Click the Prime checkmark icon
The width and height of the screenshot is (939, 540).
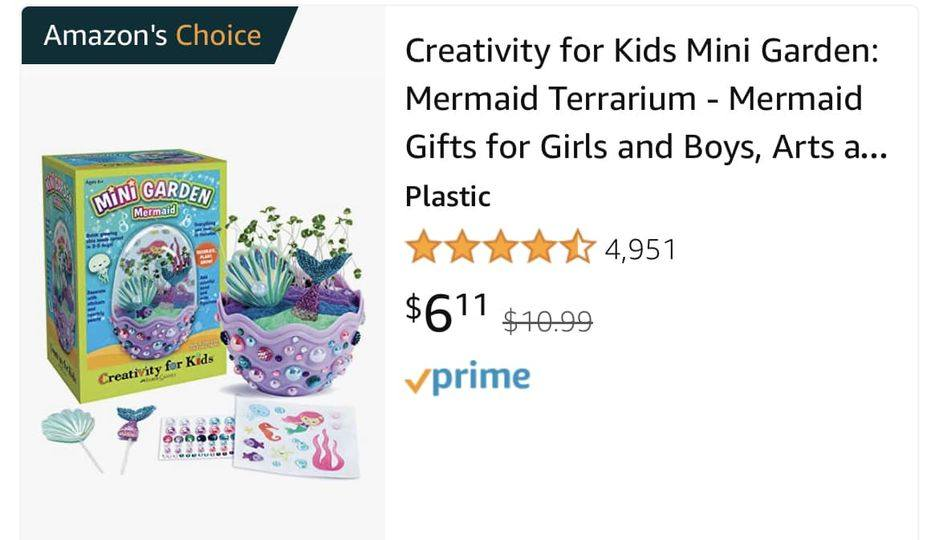point(418,381)
